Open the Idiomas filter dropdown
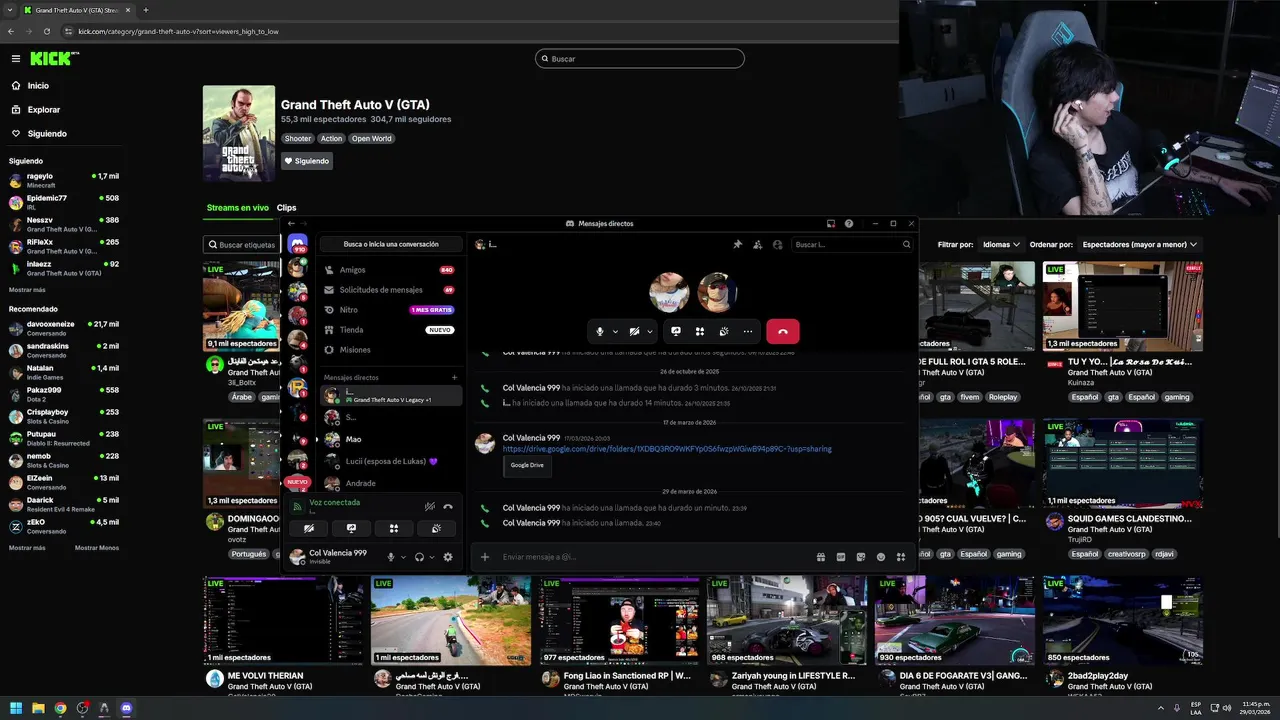The height and width of the screenshot is (720, 1280). (1001, 244)
